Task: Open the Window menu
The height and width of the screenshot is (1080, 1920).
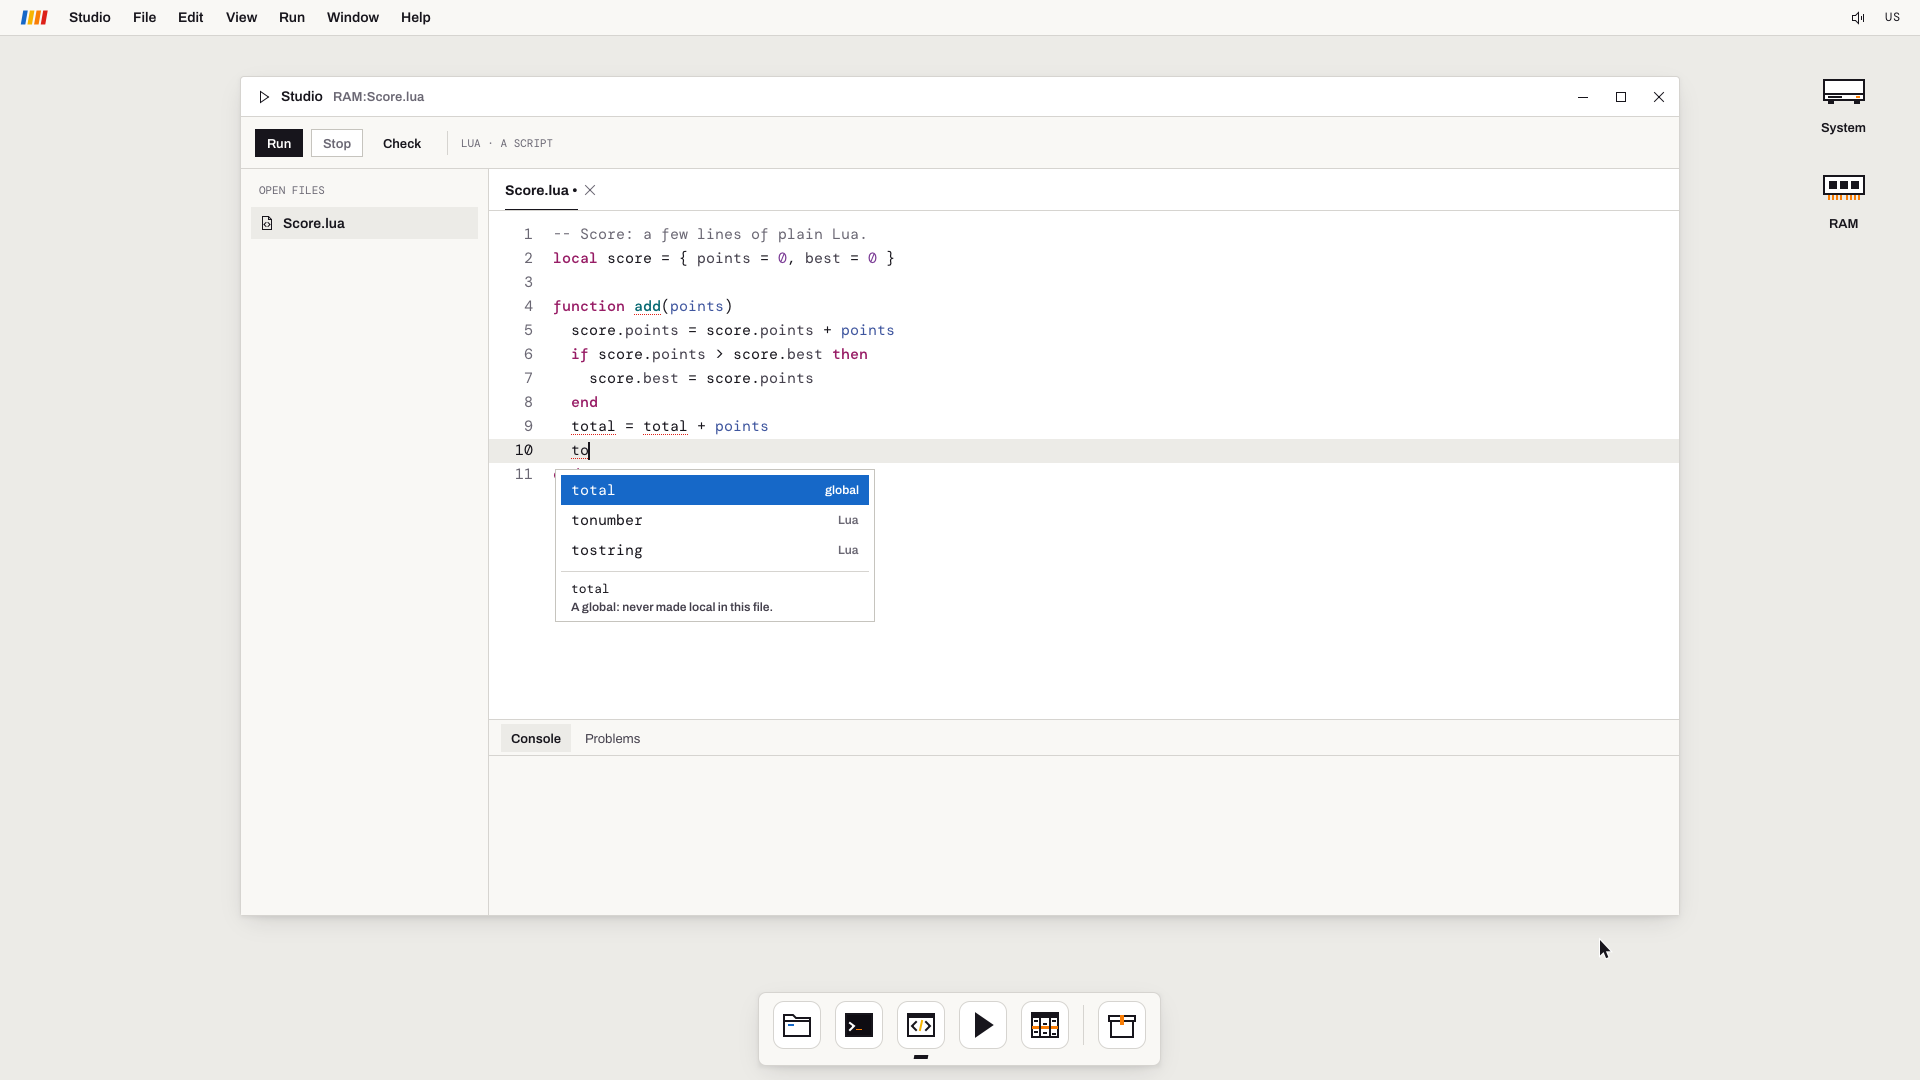Action: tap(353, 18)
